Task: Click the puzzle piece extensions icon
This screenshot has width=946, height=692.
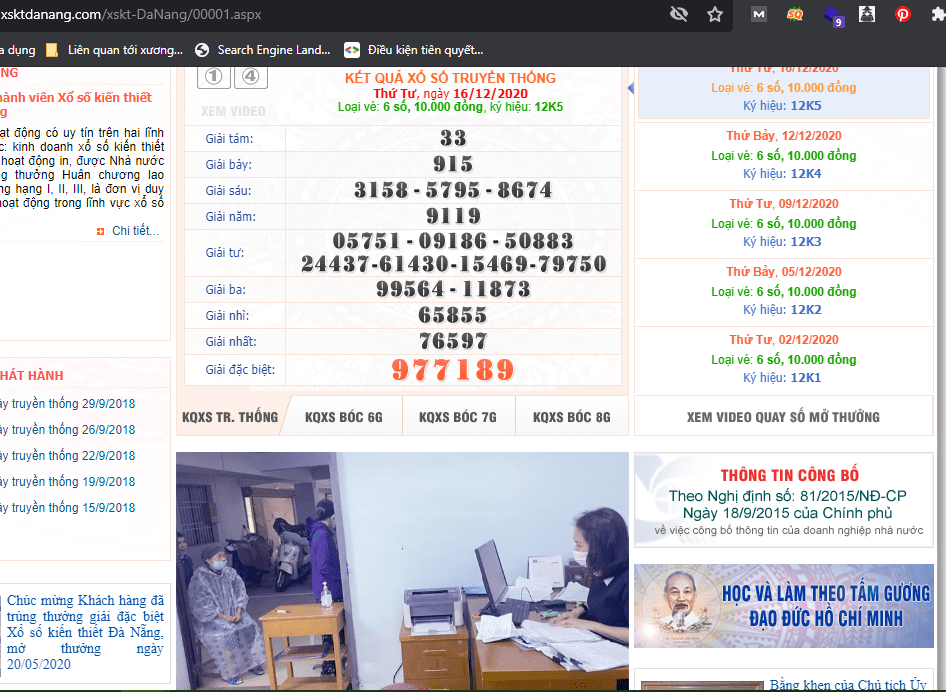Action: click(x=934, y=15)
